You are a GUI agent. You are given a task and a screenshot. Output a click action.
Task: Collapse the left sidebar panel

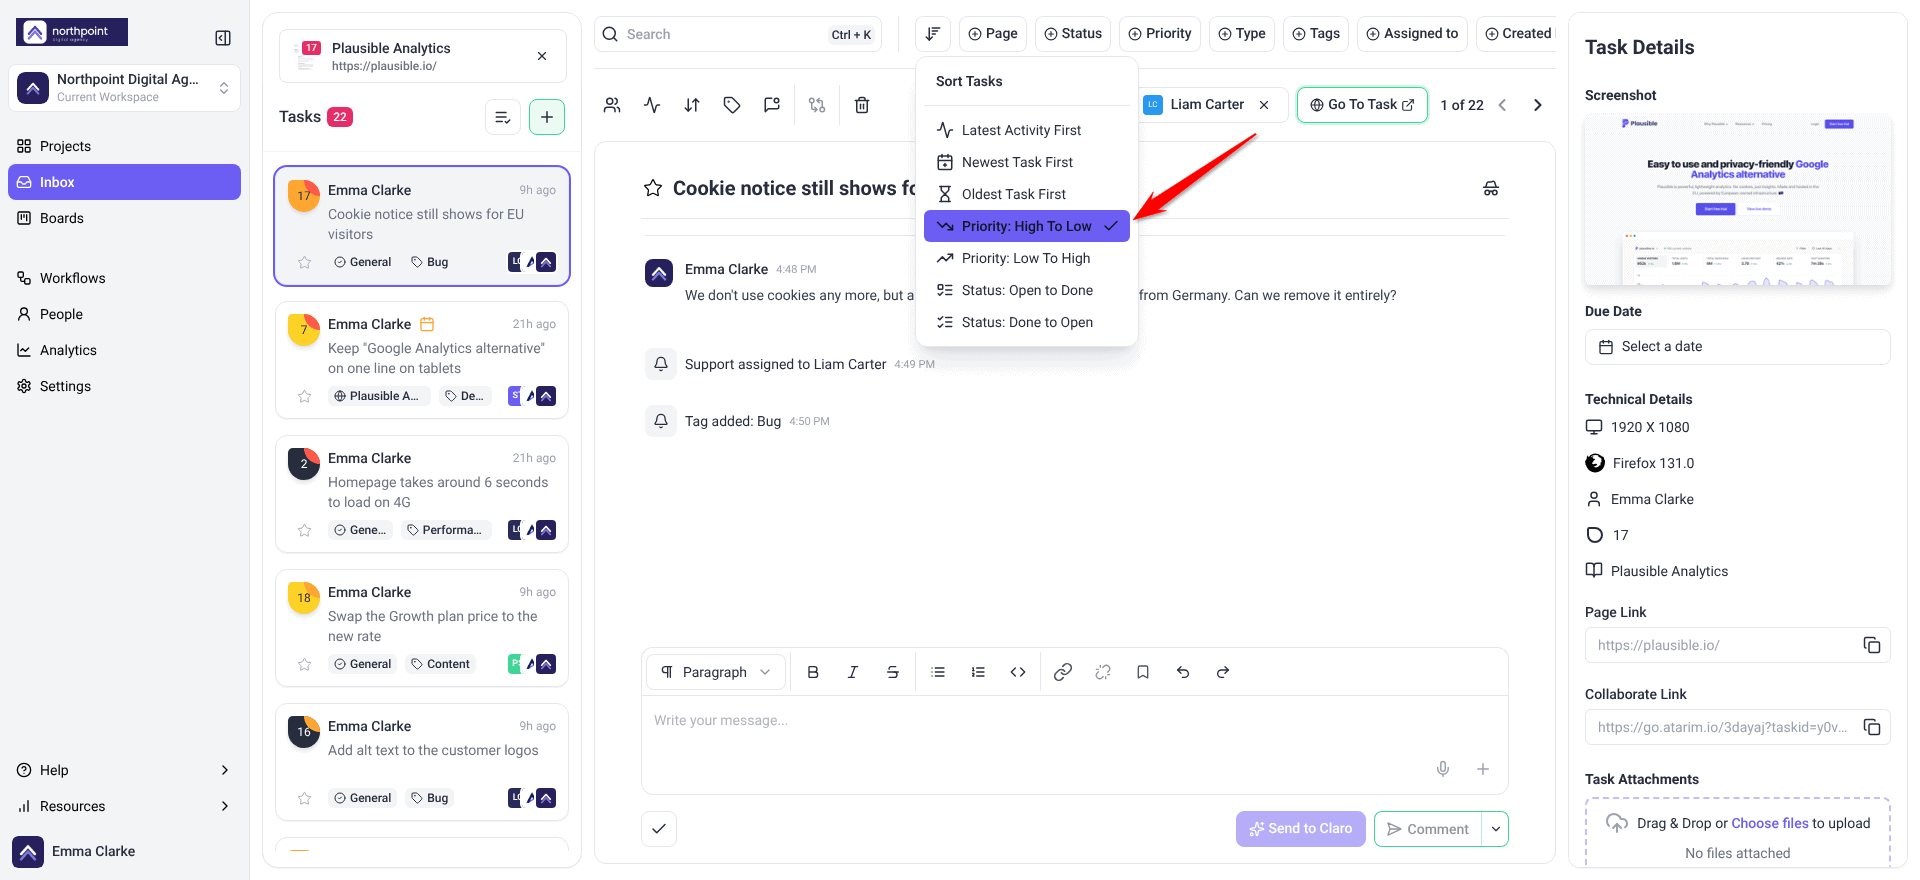coord(223,38)
